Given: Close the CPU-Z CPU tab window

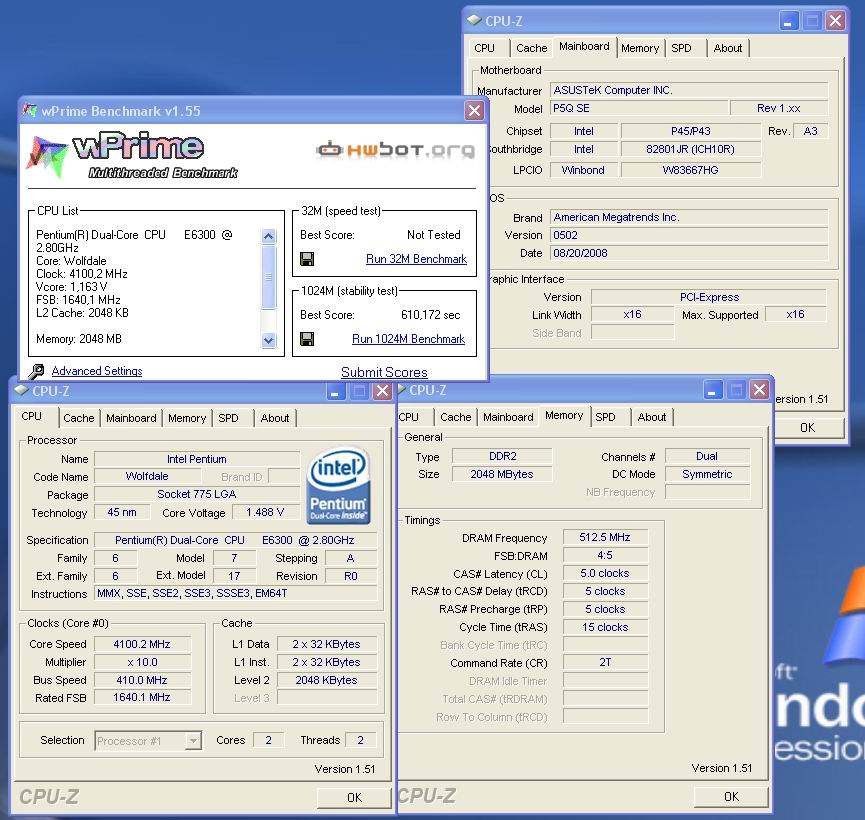Looking at the screenshot, I should 382,391.
